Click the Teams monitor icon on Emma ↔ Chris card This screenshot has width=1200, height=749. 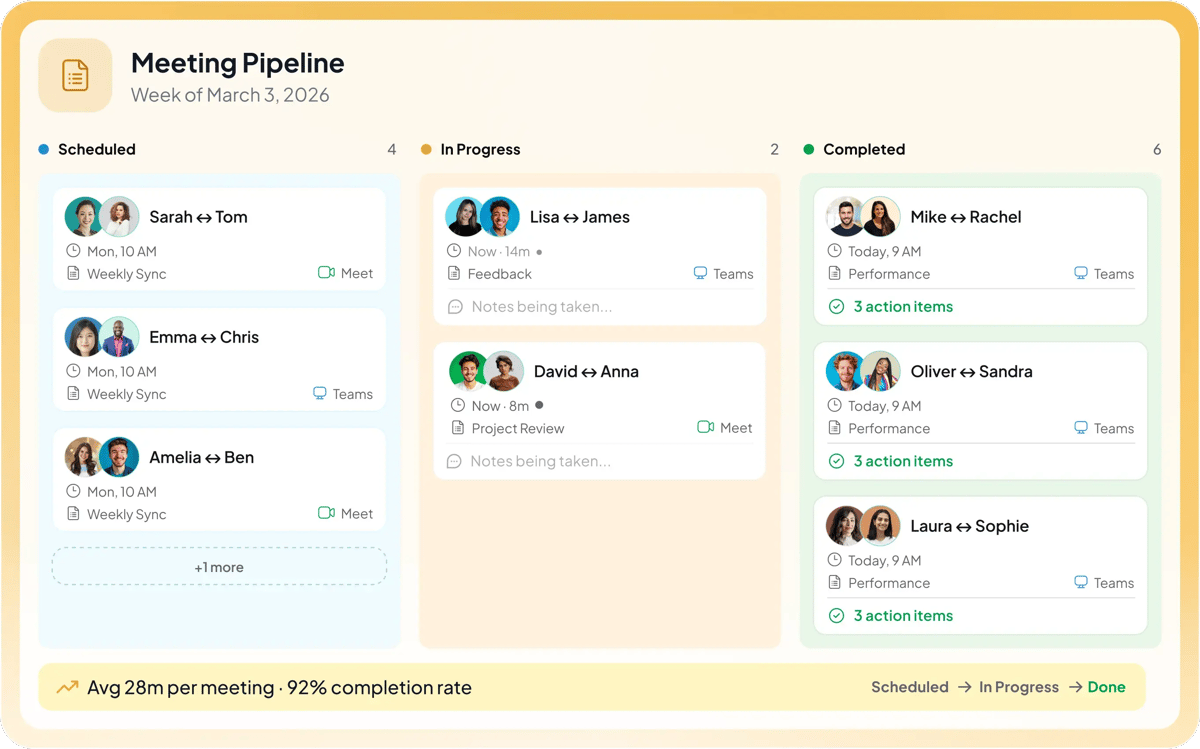320,394
